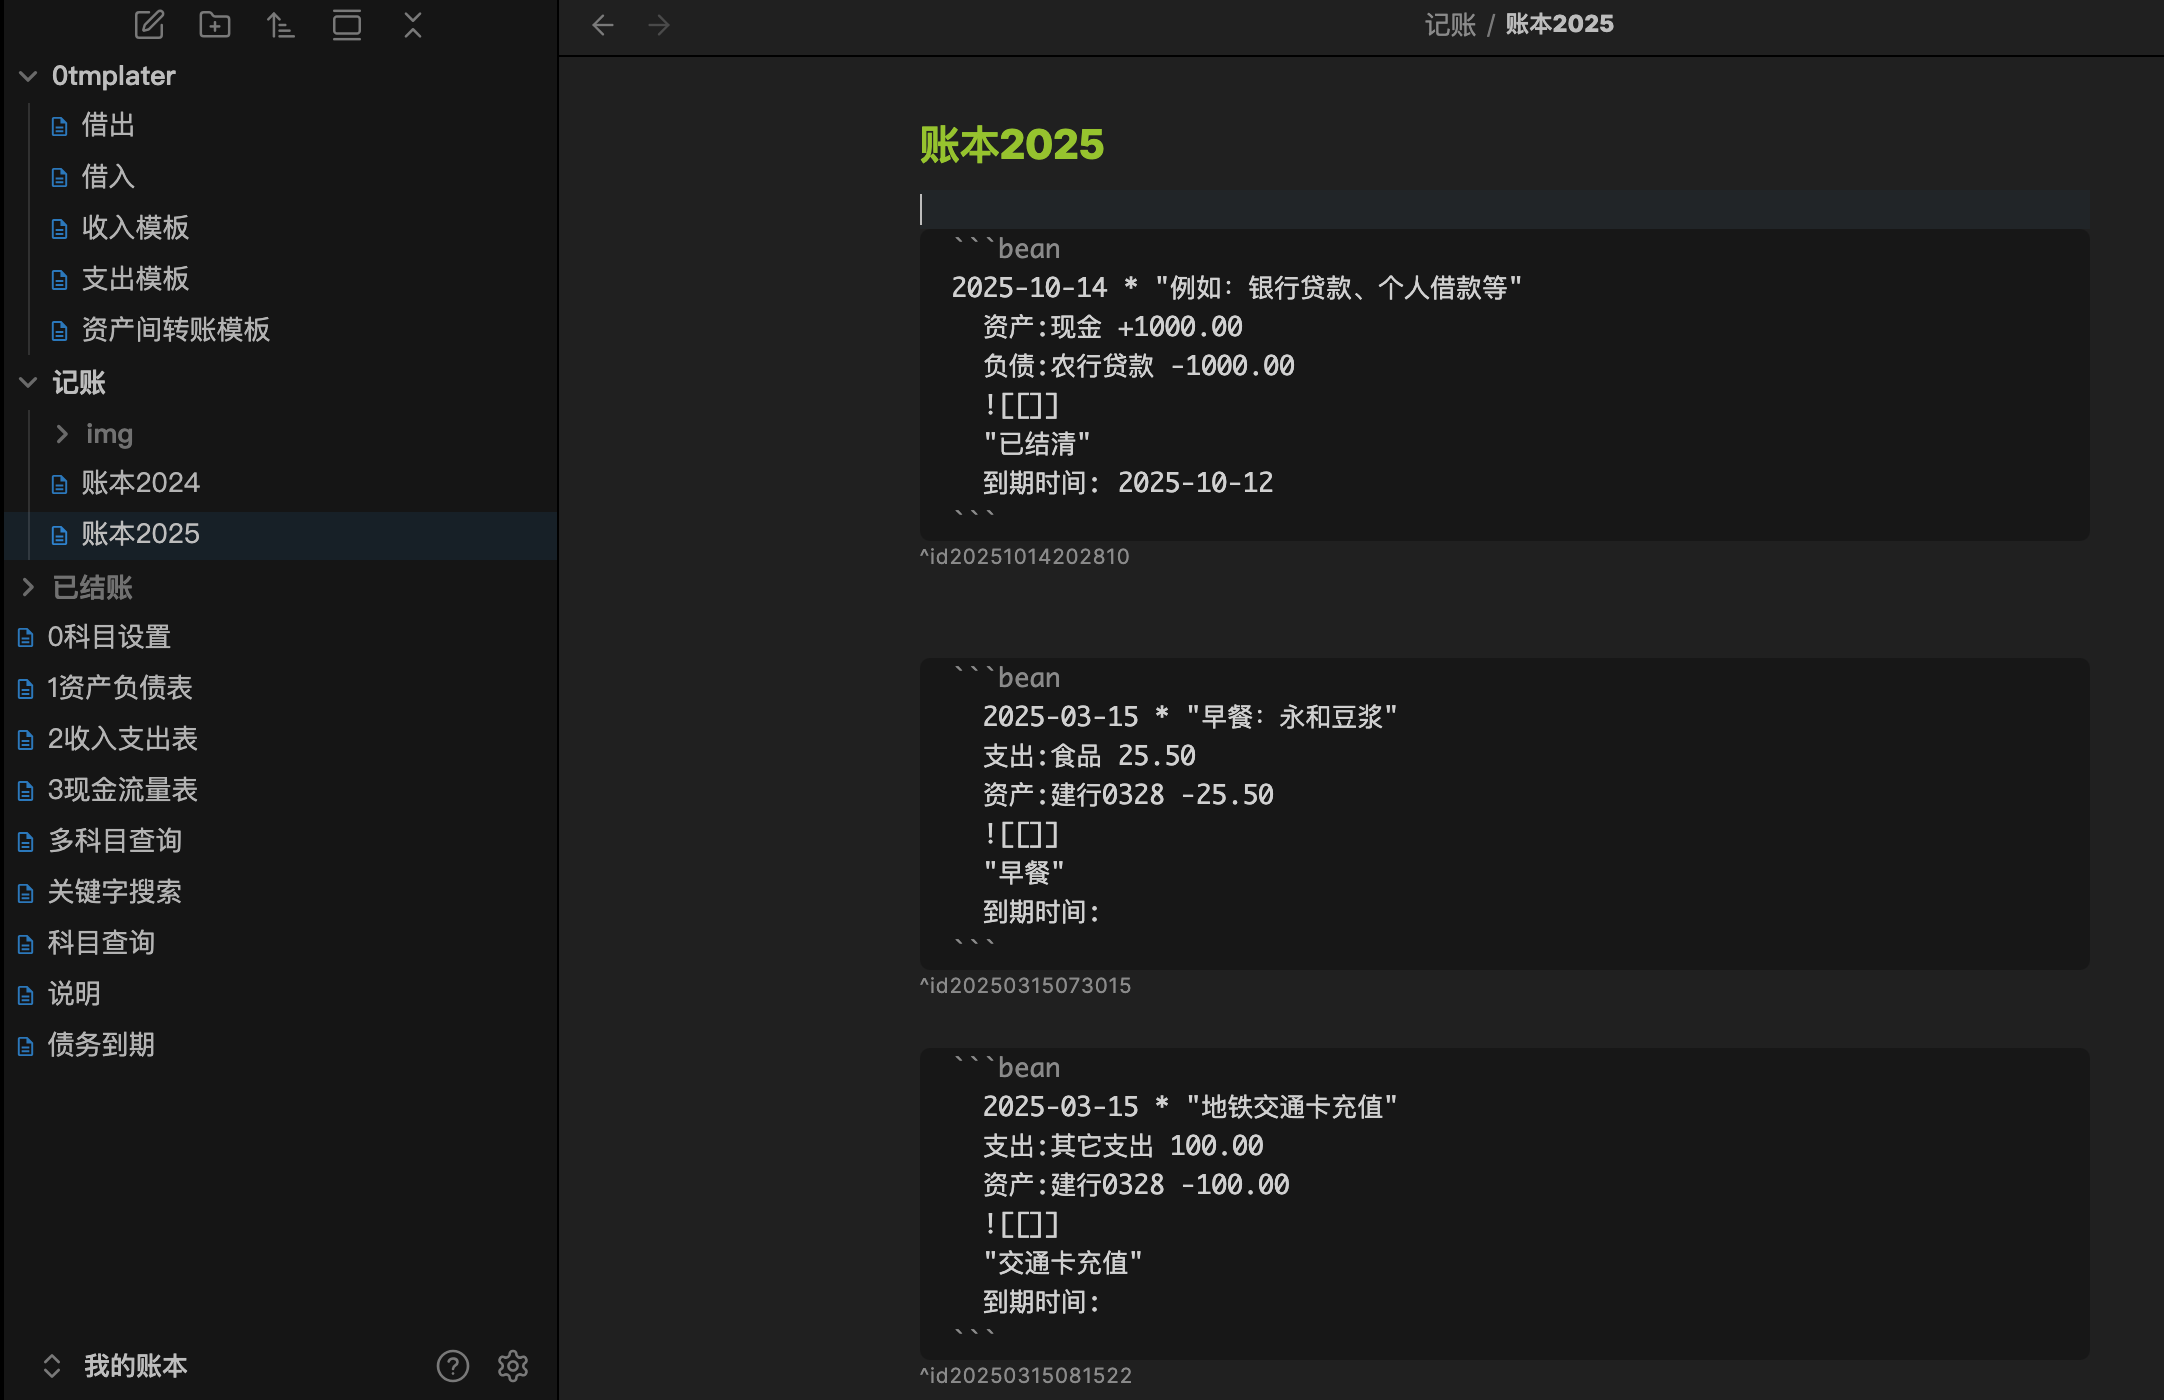The height and width of the screenshot is (1400, 2164).
Task: Collapse the 记账 folder
Action: point(28,382)
